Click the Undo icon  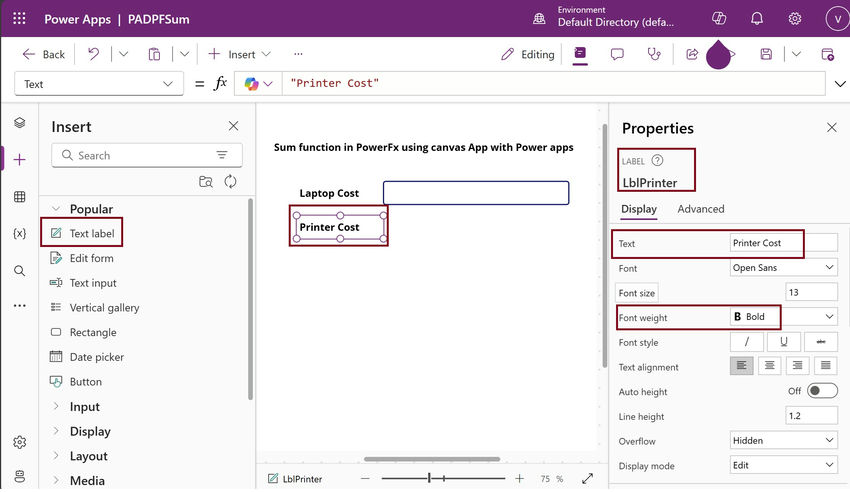tap(93, 54)
